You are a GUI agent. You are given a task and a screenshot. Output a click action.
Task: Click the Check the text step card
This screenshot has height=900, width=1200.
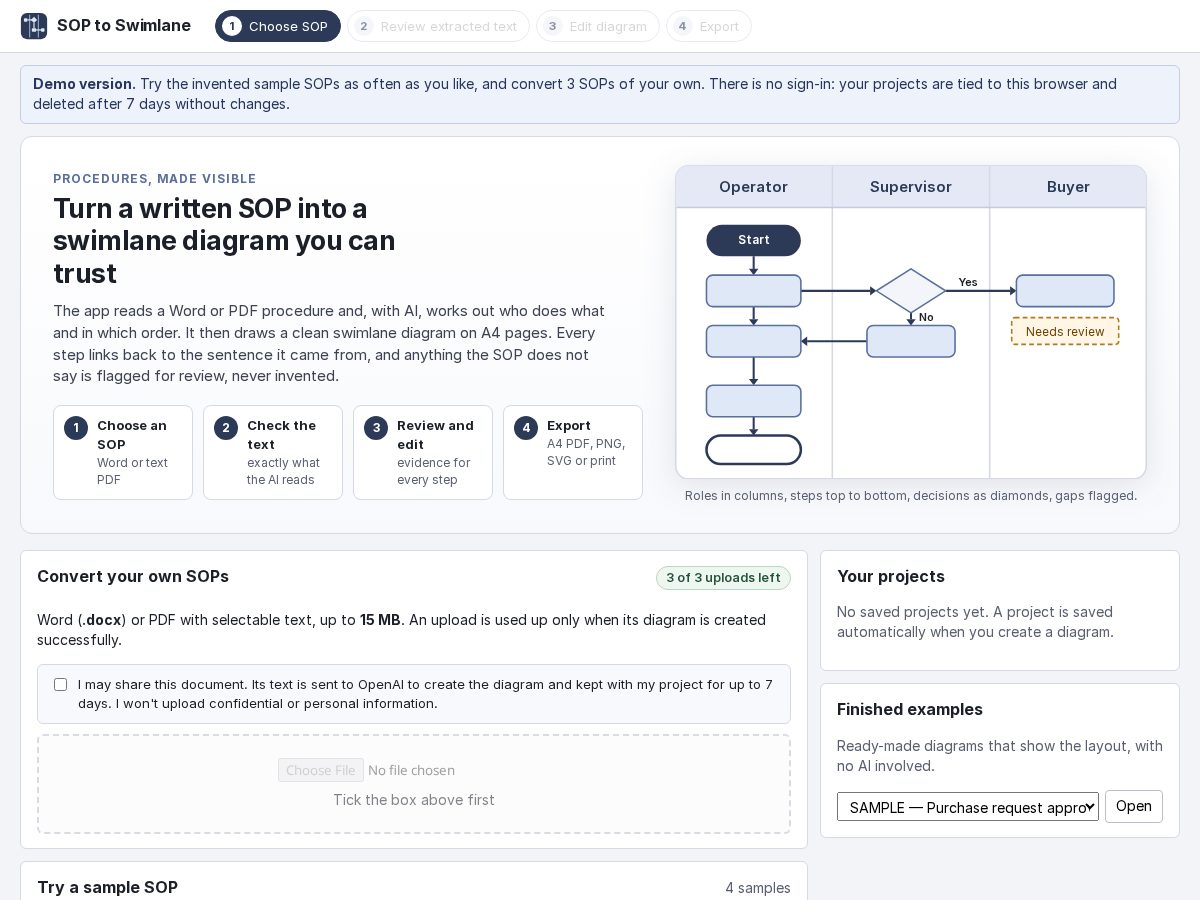(273, 452)
